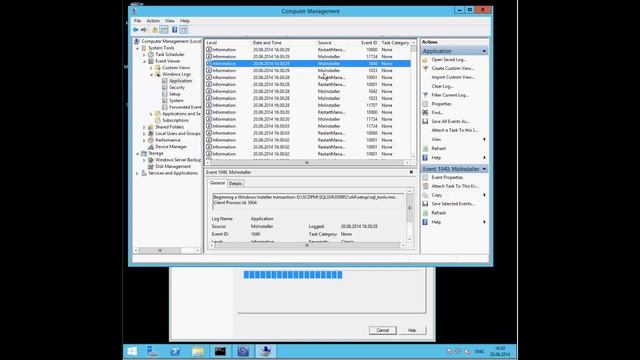Click Cancel in the setup window
640x360 pixels.
coord(382,330)
